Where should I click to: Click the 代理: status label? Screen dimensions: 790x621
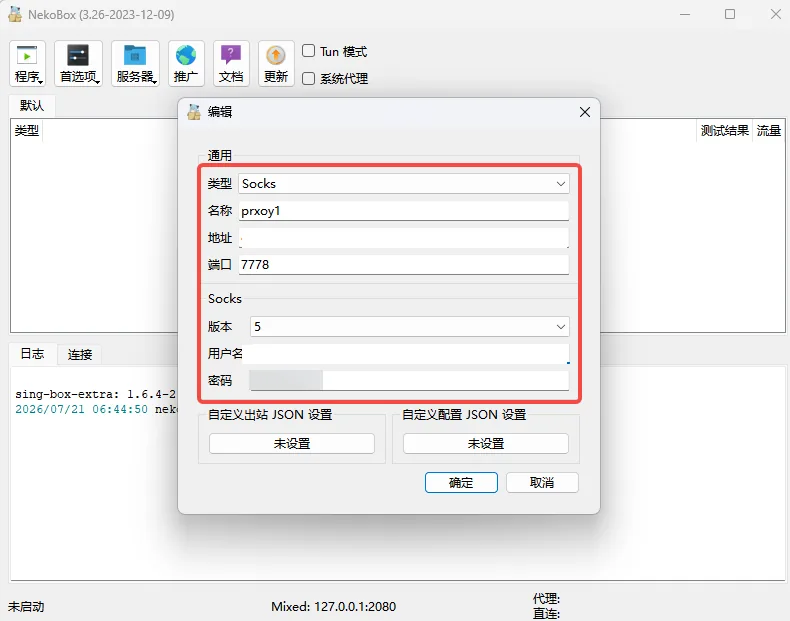point(546,598)
